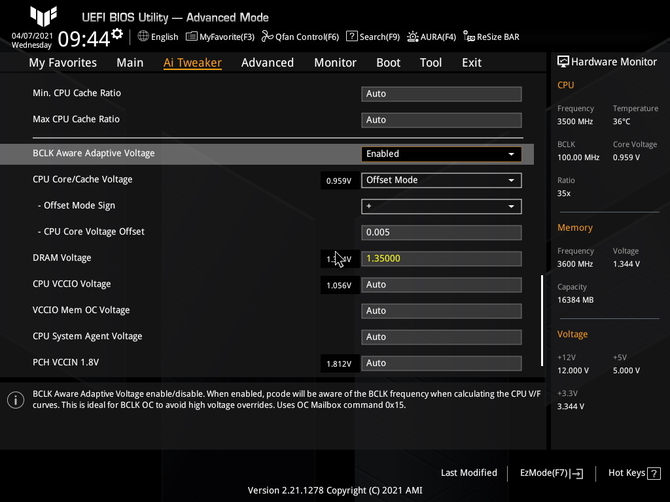Click the 12.000 V reading
This screenshot has height=502, width=670.
(x=573, y=370)
